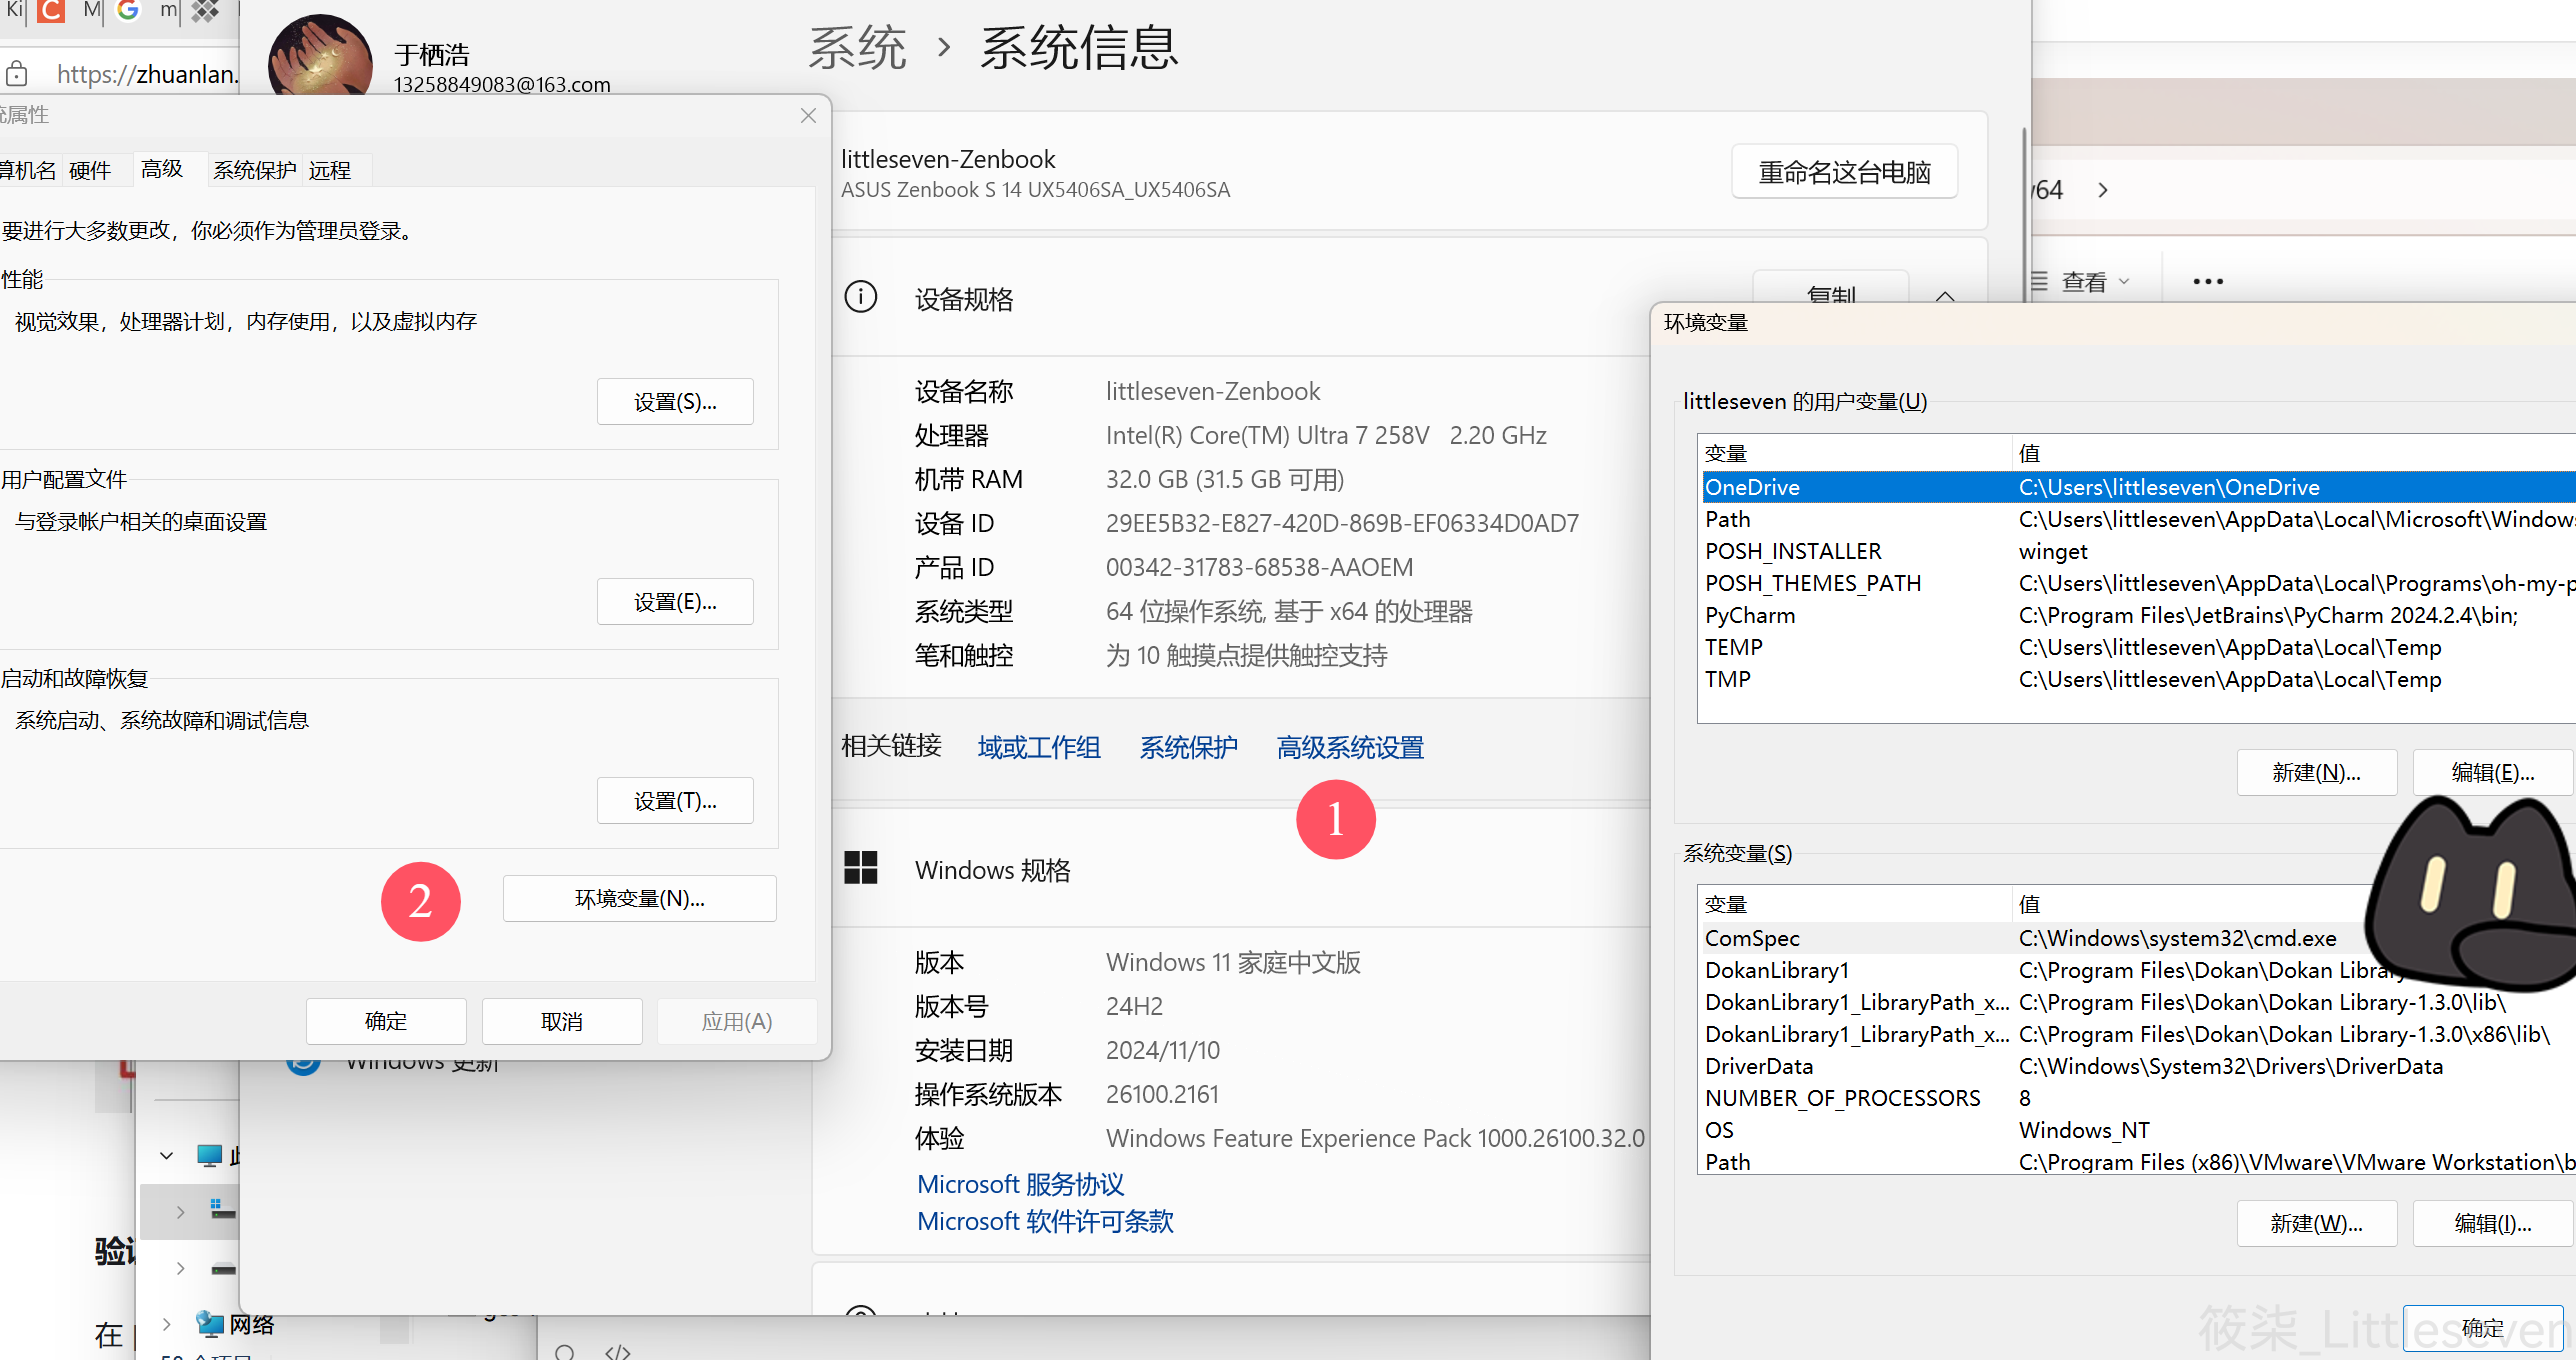Image resolution: width=2576 pixels, height=1360 pixels.
Task: Open the Google browser tab
Action: [x=128, y=10]
